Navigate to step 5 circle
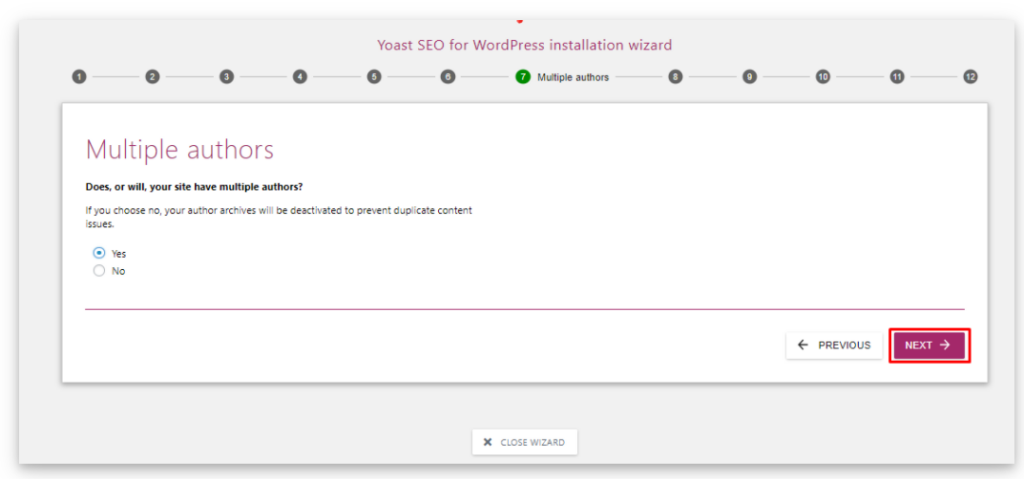Viewport: 1024px width, 479px height. click(374, 77)
